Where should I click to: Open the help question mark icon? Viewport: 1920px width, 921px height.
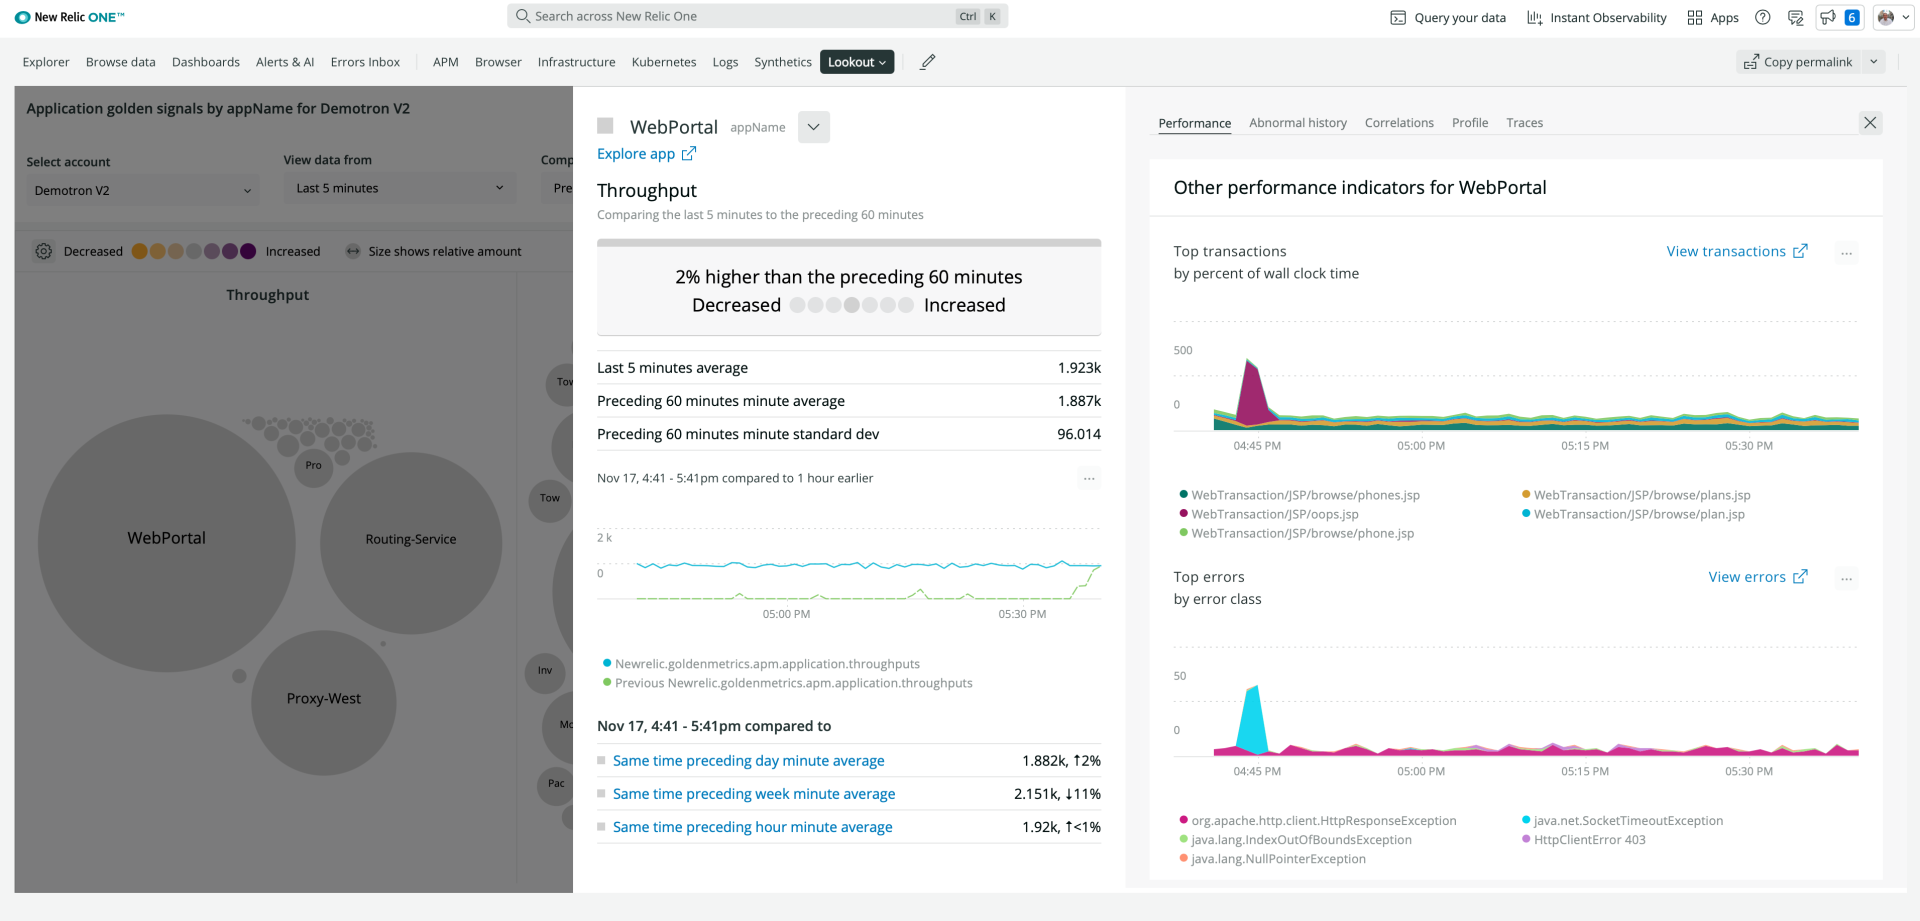tap(1763, 17)
